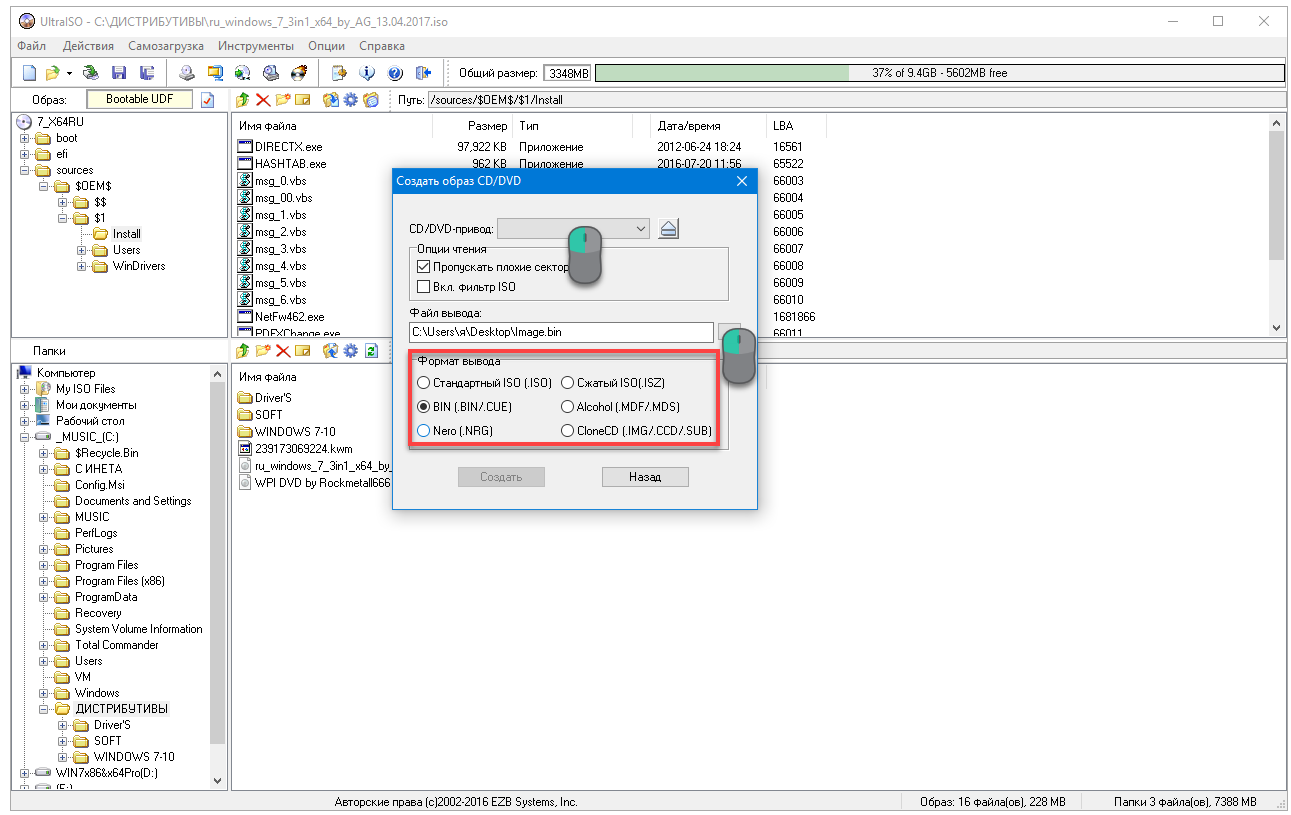Viewport: 1291px width, 815px height.
Task: Expand the WinDrivers folder in image tree
Action: pyautogui.click(x=82, y=266)
